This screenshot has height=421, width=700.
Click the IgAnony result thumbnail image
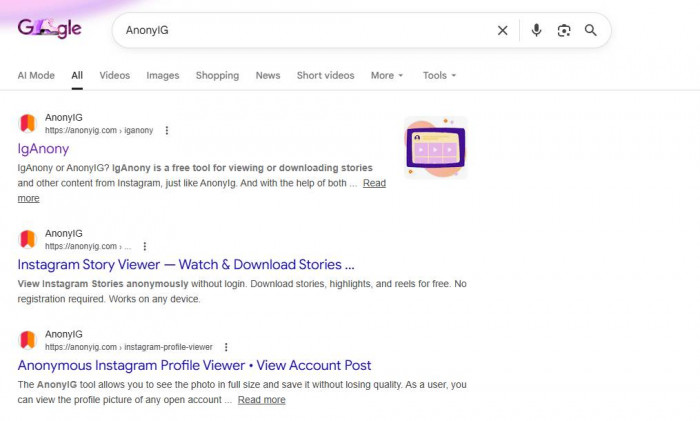coord(434,147)
